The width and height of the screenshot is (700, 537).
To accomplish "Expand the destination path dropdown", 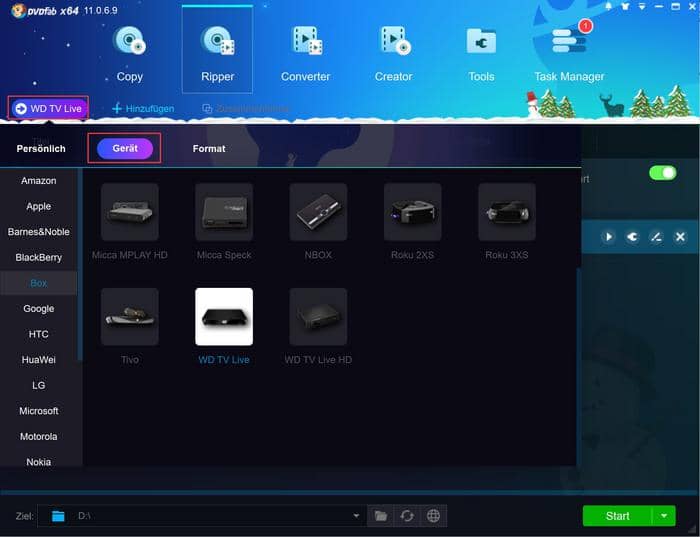I will coord(356,516).
